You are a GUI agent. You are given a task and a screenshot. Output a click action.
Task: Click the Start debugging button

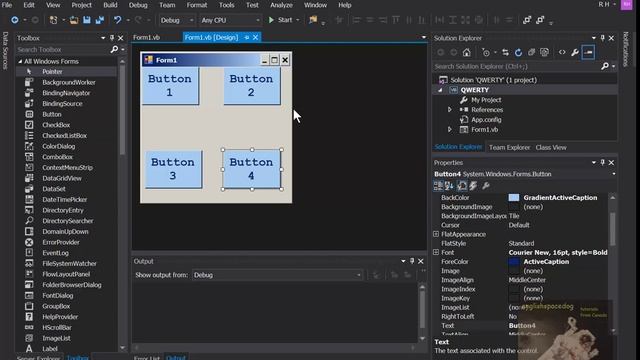[x=280, y=20]
